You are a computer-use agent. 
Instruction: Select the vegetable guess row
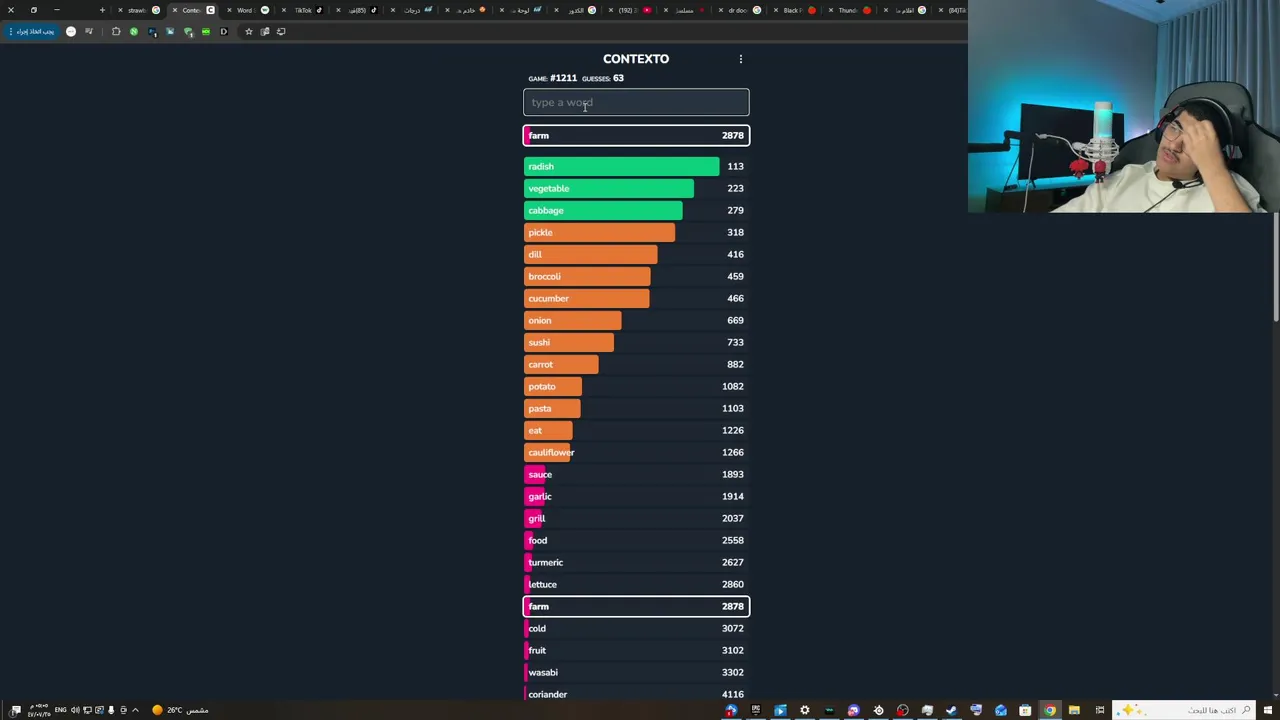(636, 188)
